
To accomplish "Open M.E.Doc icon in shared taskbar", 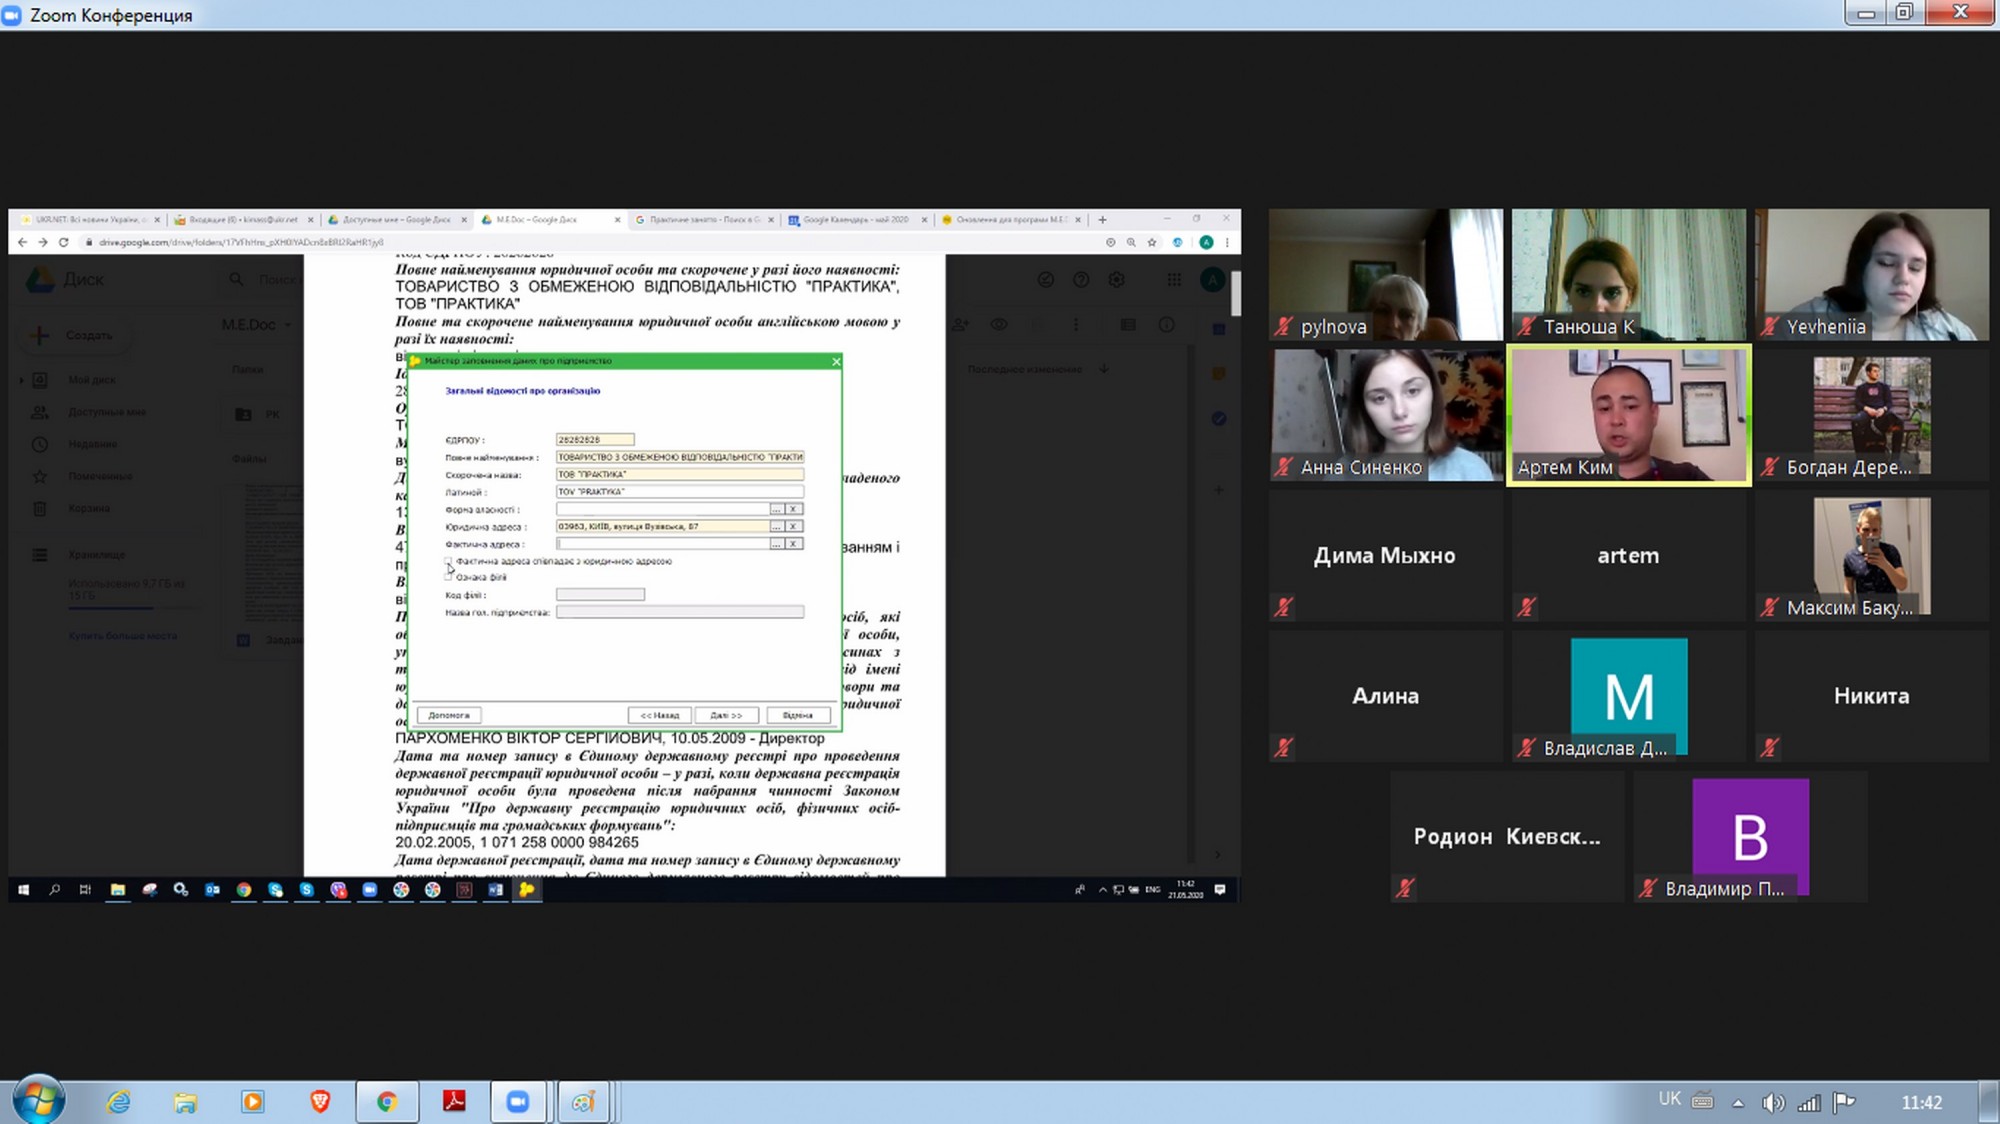I will (x=527, y=889).
